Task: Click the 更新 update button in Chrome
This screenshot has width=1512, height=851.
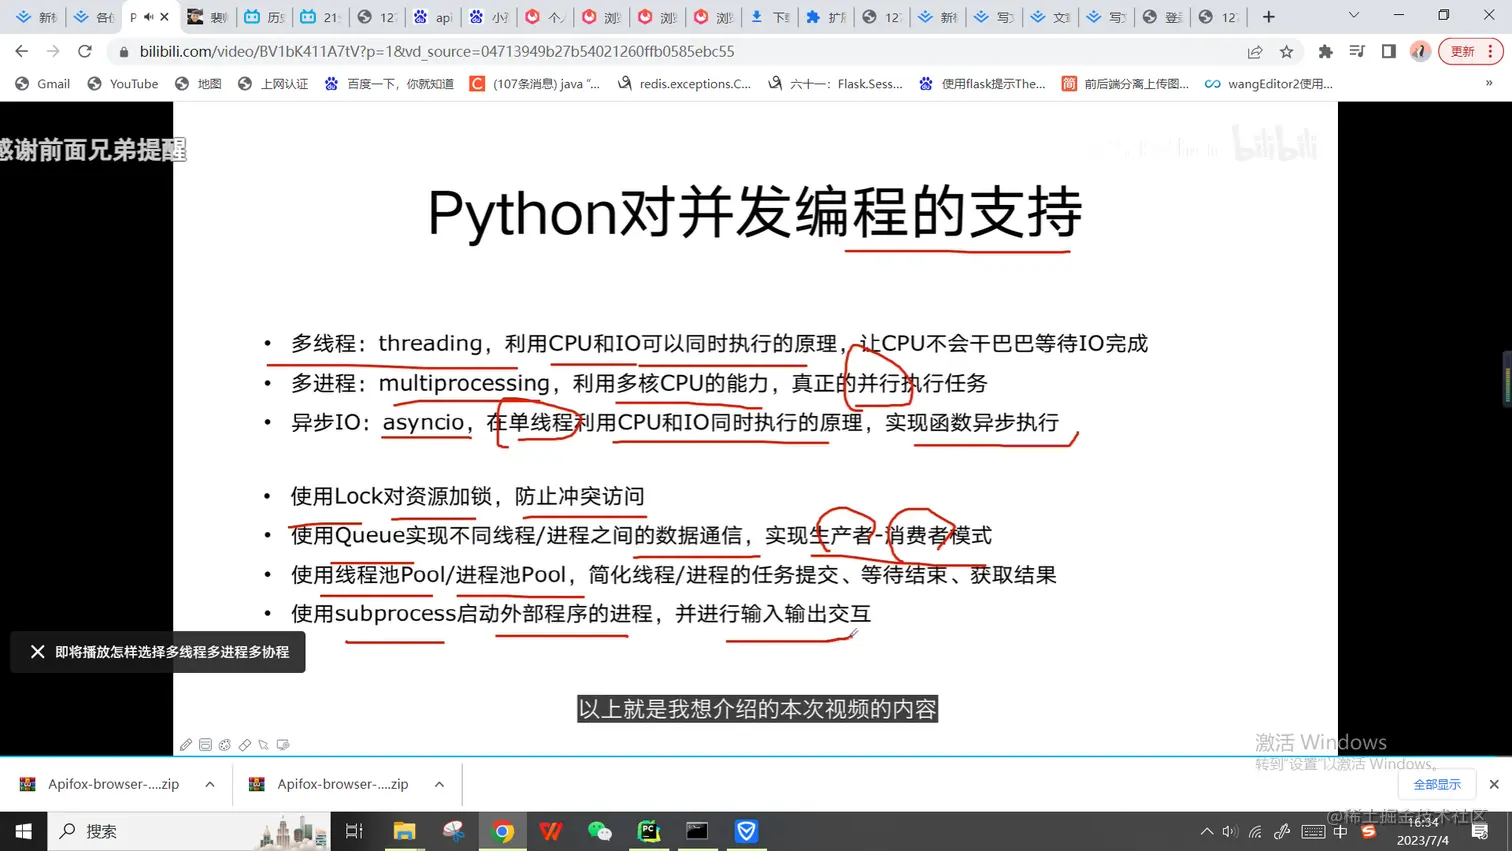Action: (x=1471, y=51)
